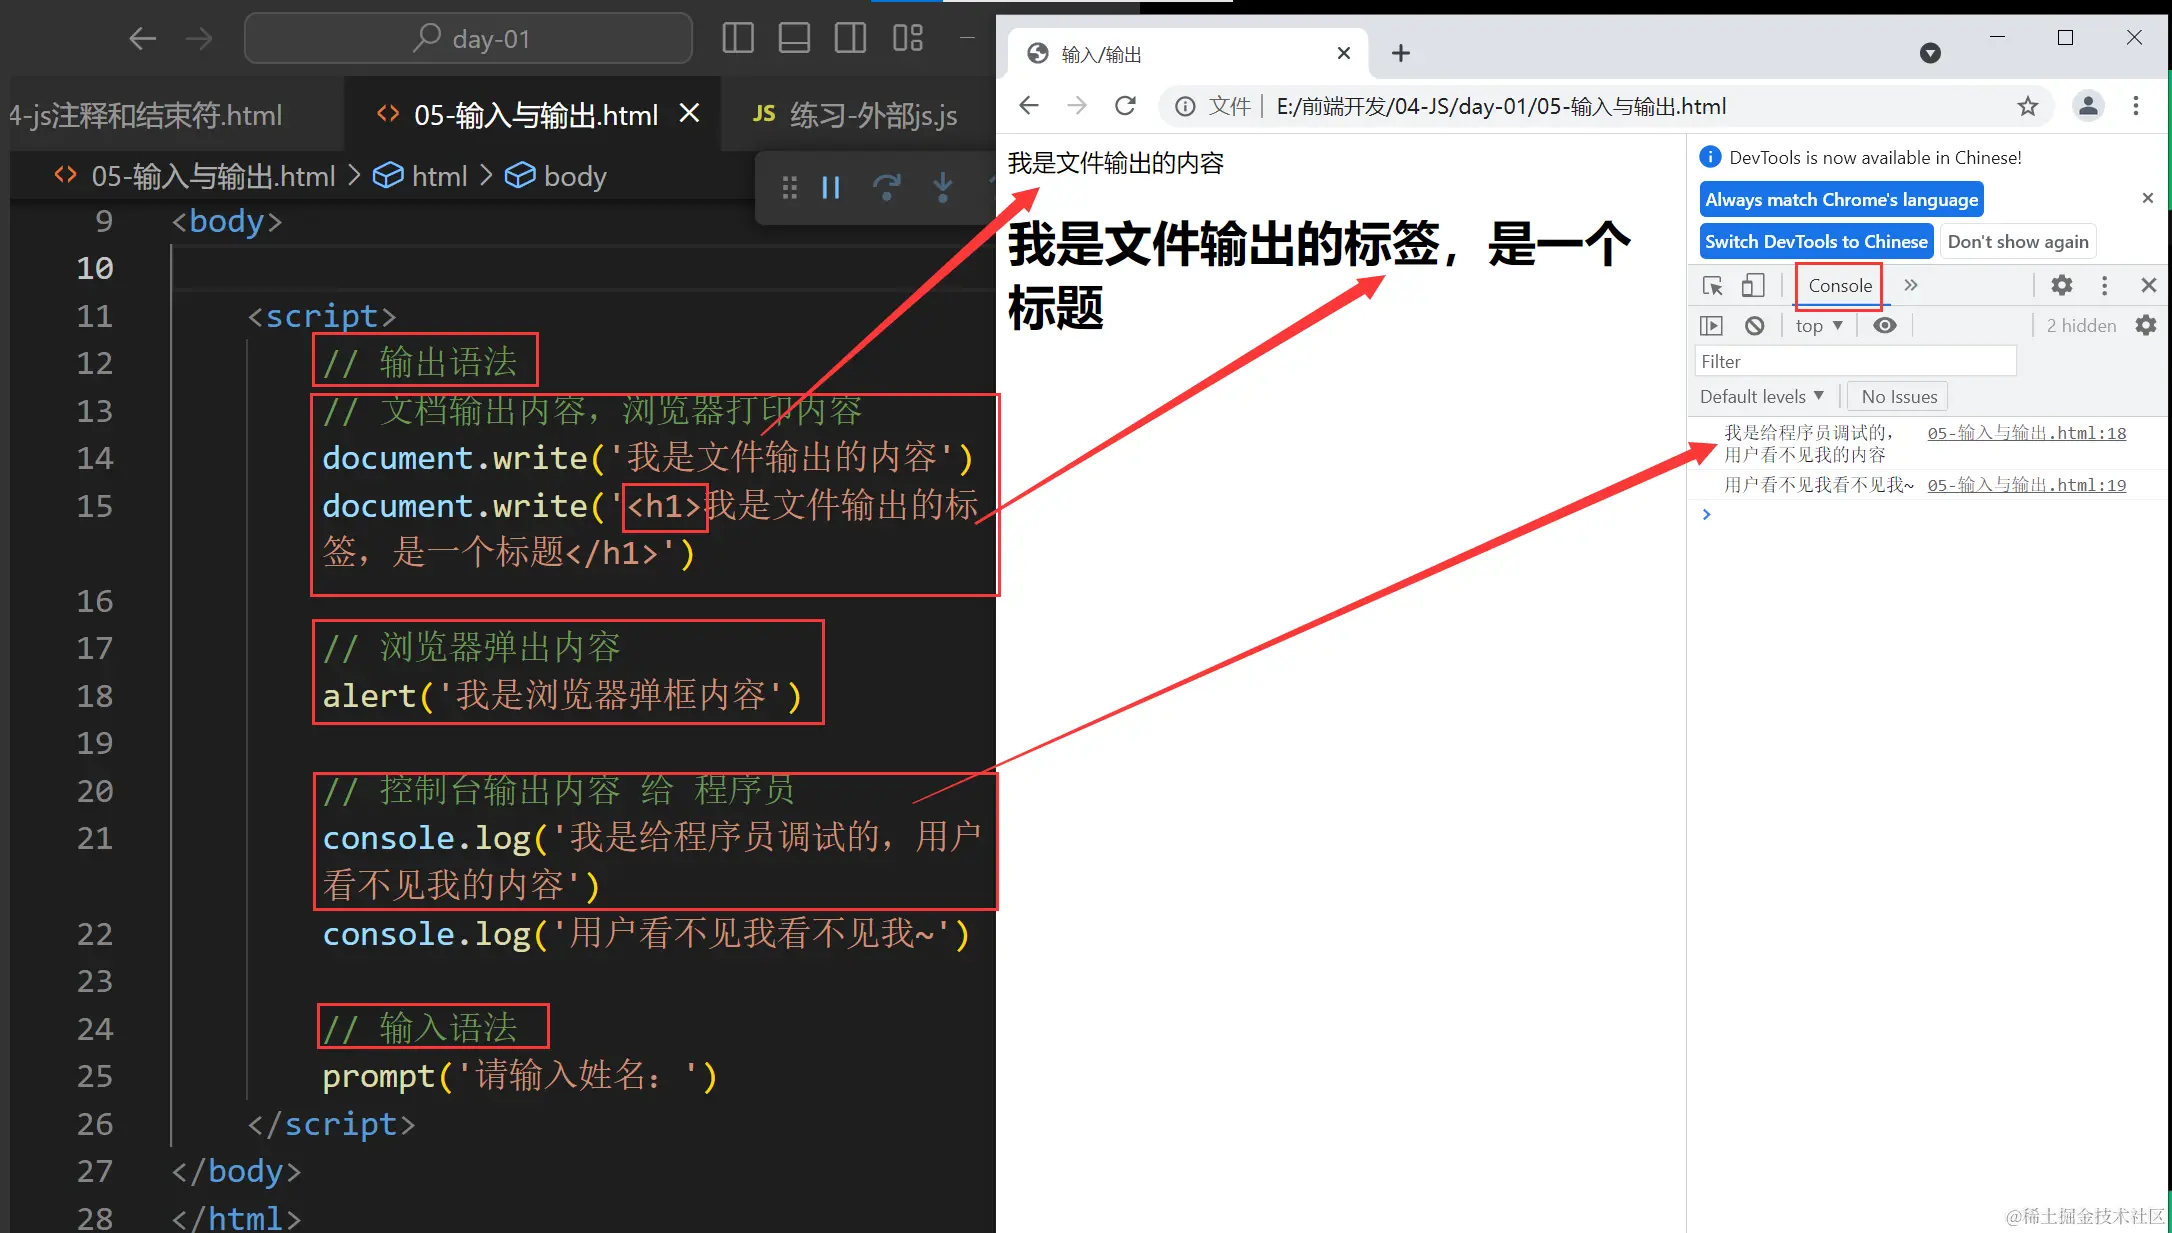2172x1233 pixels.
Task: Toggle the bottom panel layout icon
Action: (x=794, y=38)
